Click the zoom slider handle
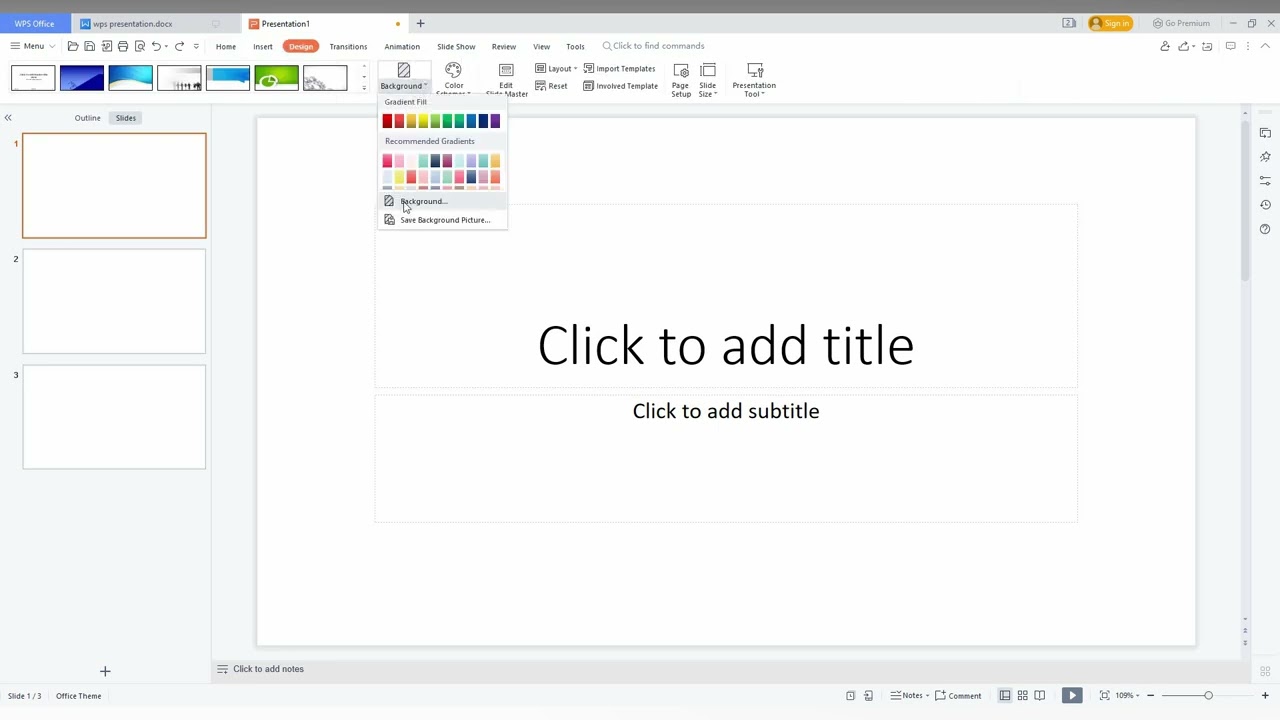 pyautogui.click(x=1208, y=696)
